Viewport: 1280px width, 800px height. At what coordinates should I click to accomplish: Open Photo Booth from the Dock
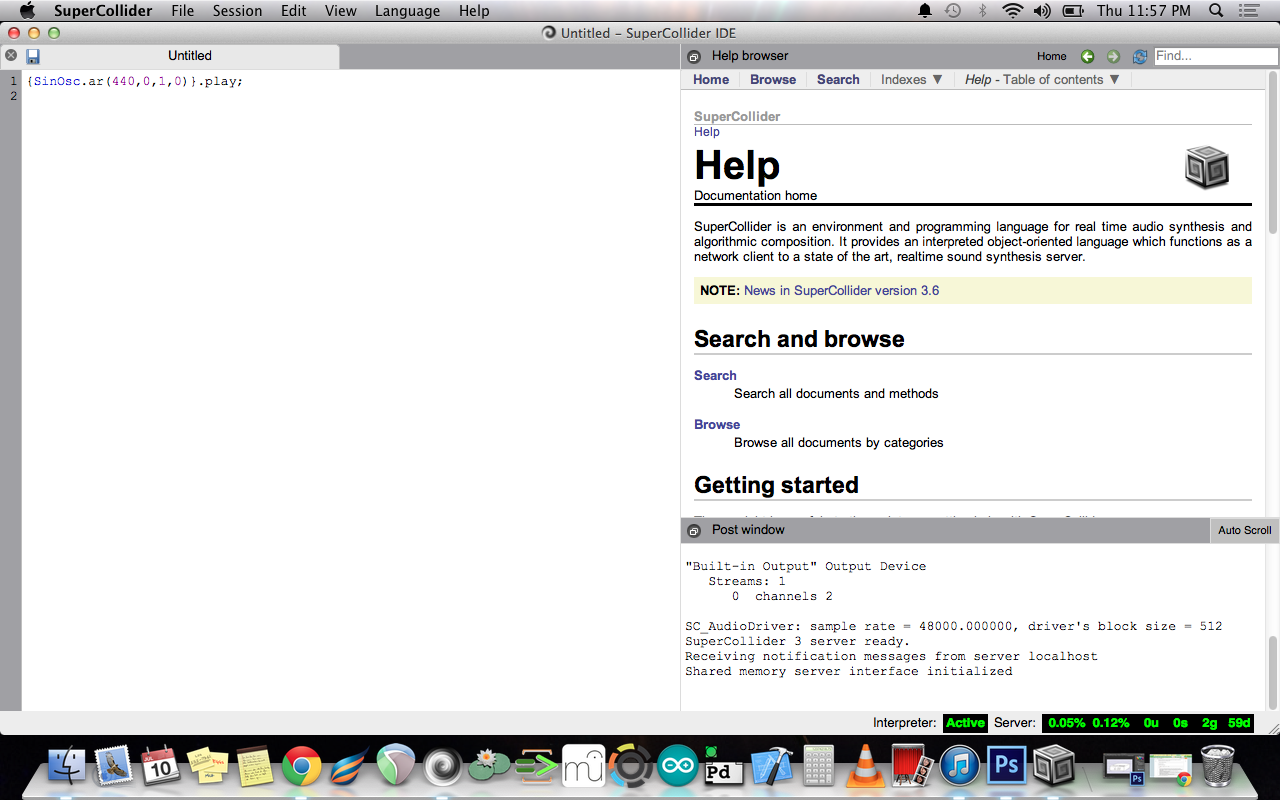coord(912,767)
